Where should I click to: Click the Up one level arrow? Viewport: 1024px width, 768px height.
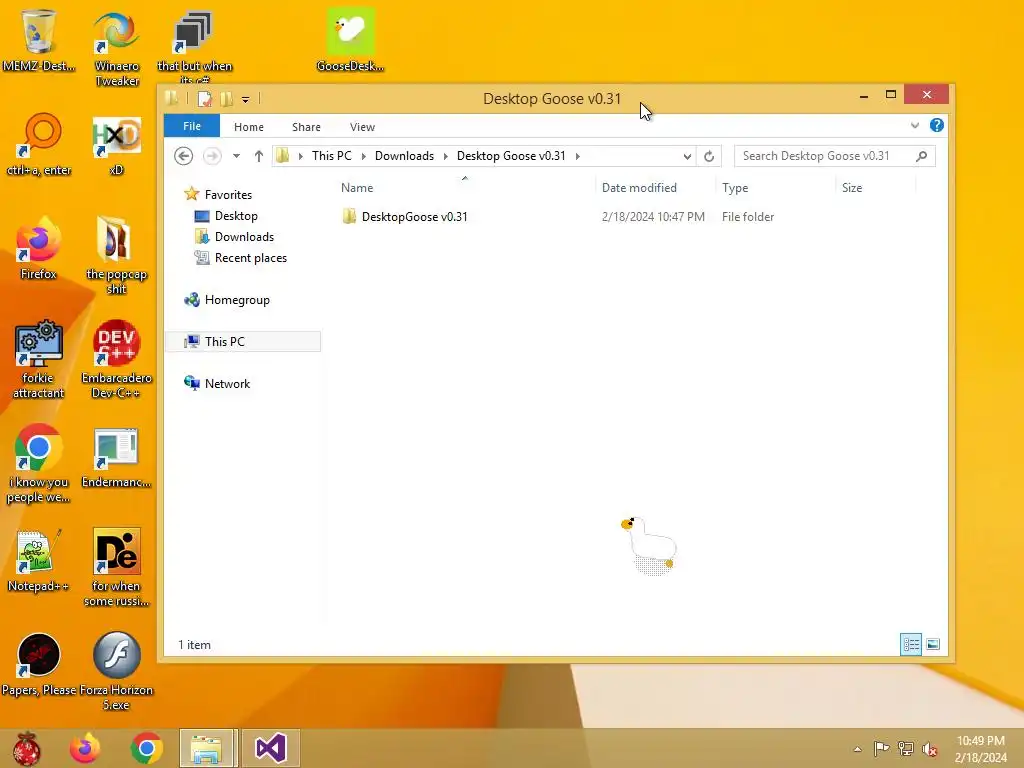[x=259, y=156]
